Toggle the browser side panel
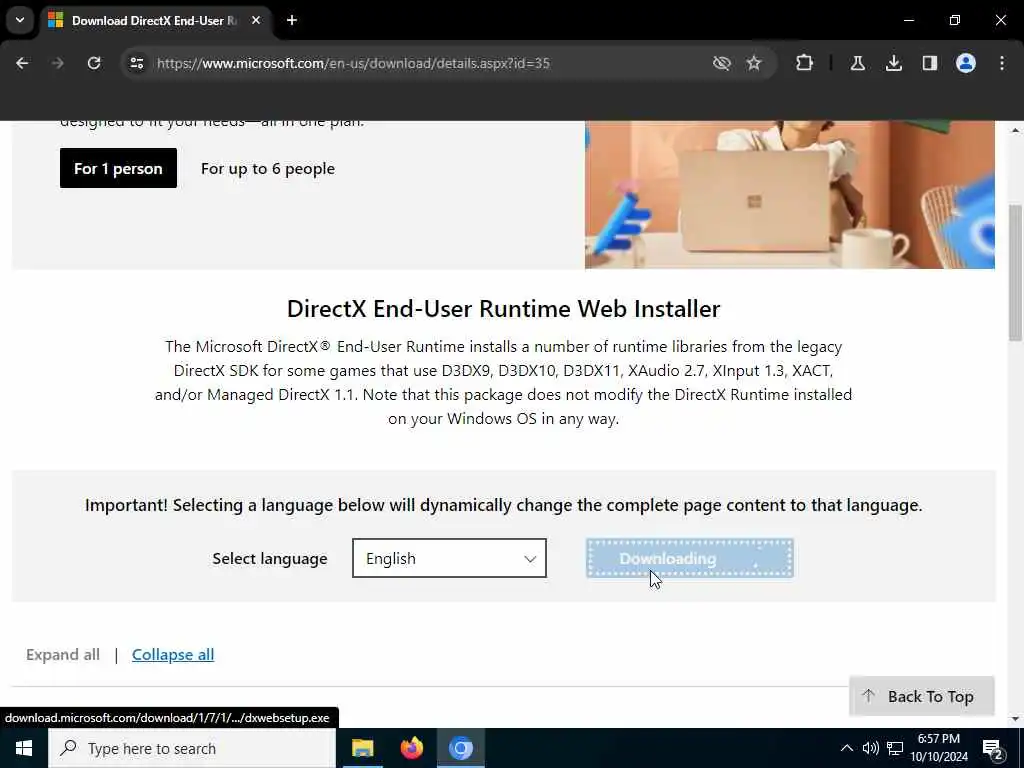This screenshot has height=768, width=1024. point(929,63)
